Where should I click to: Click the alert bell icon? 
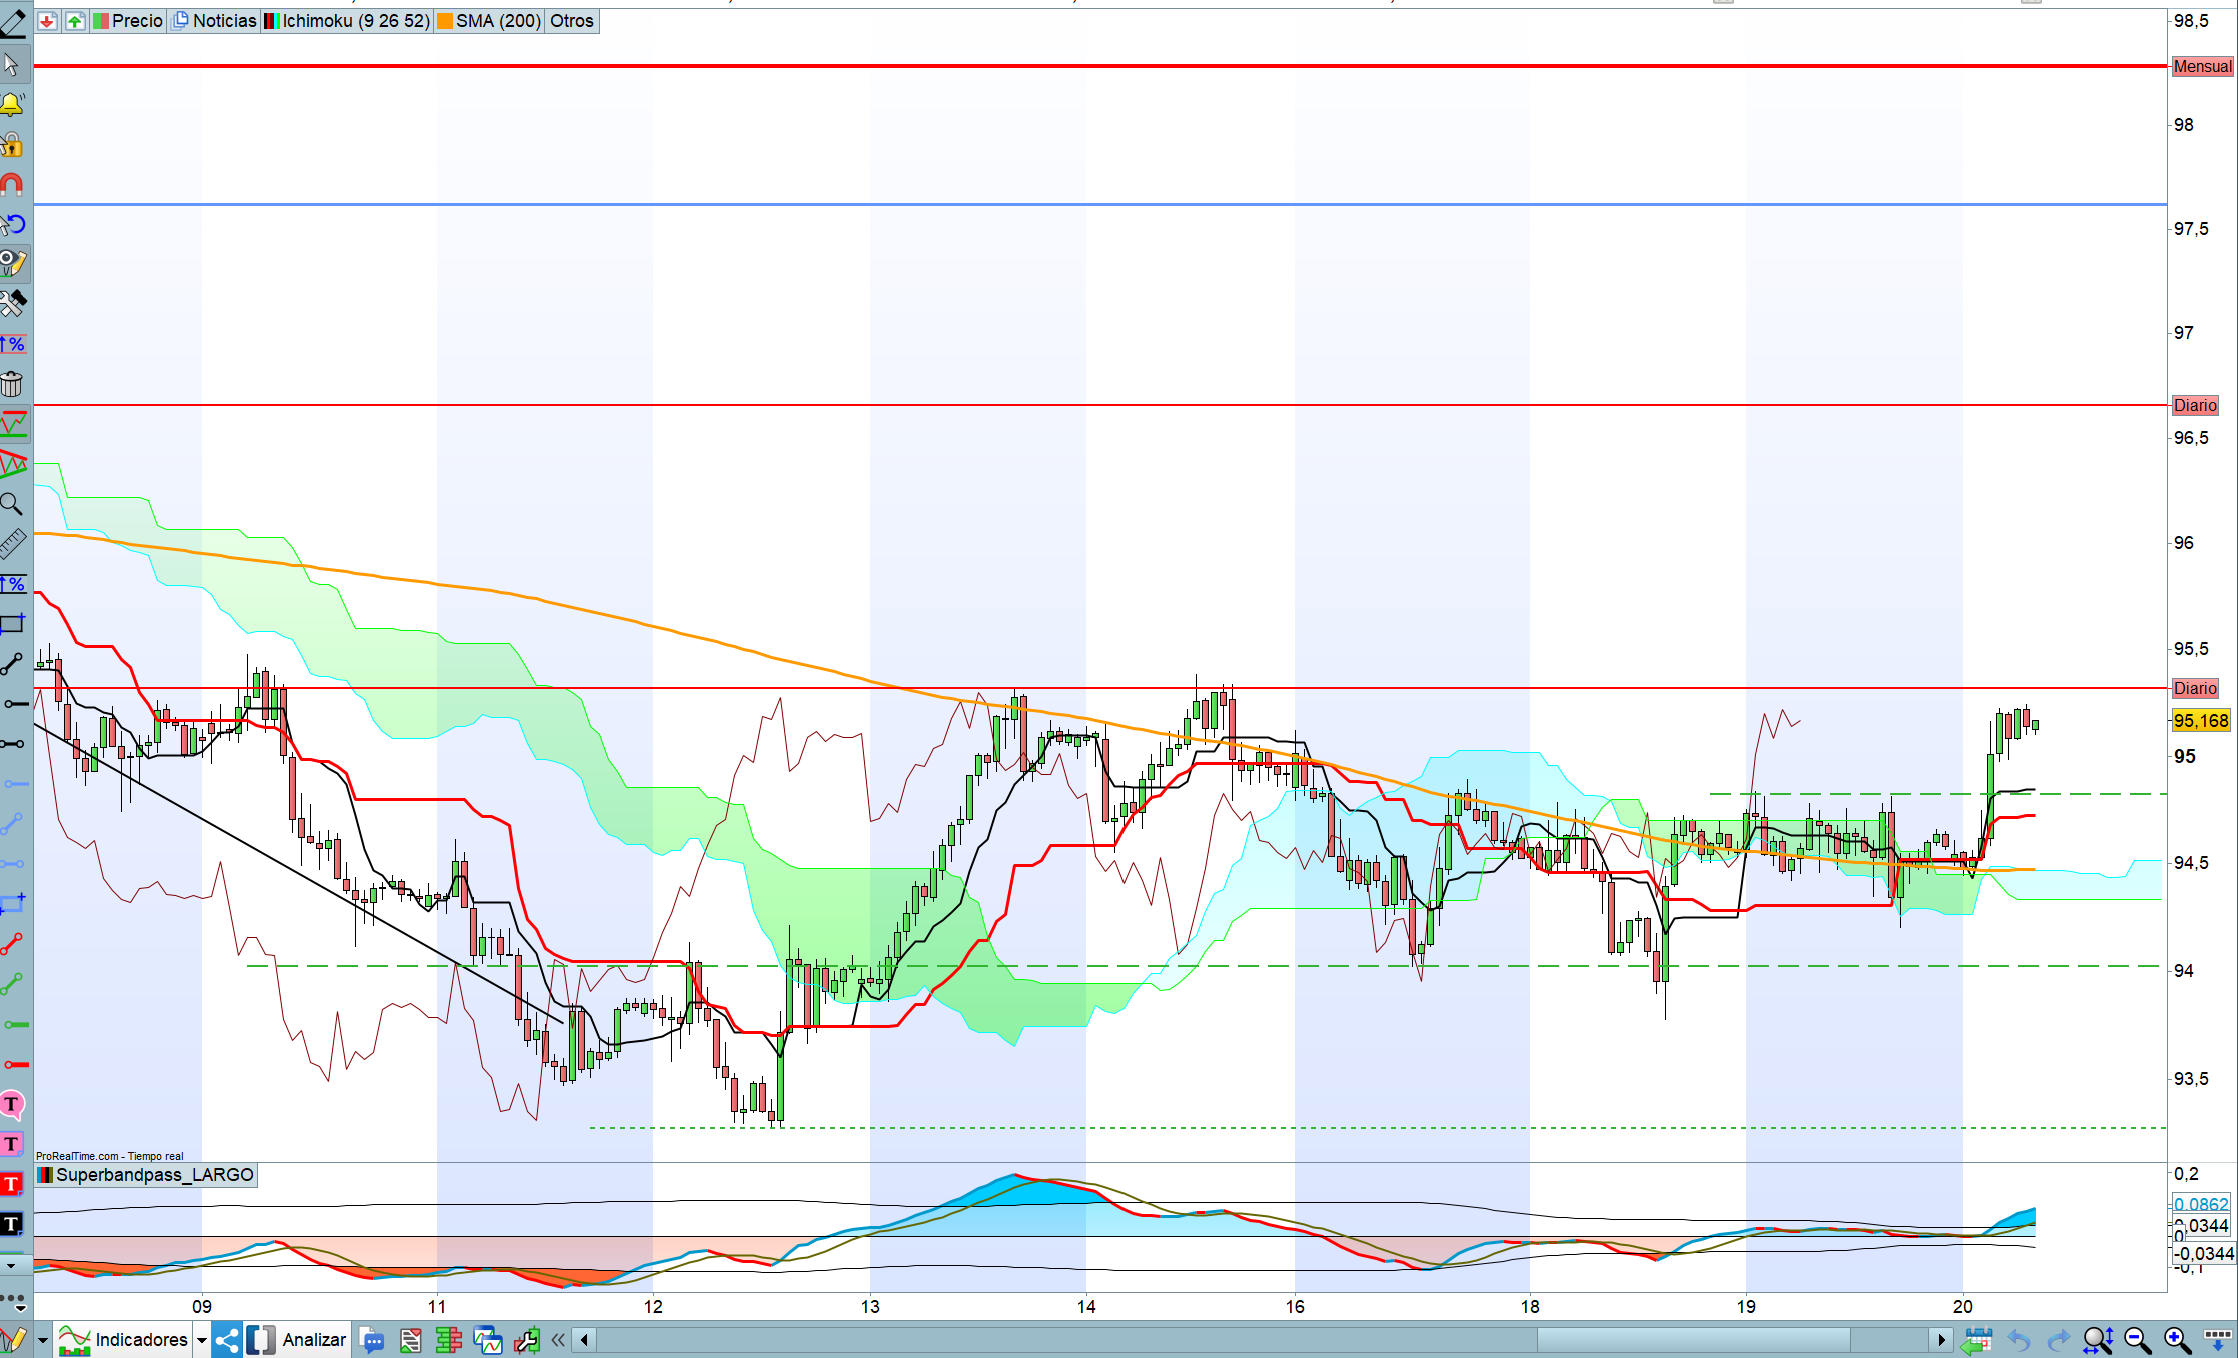(x=12, y=104)
